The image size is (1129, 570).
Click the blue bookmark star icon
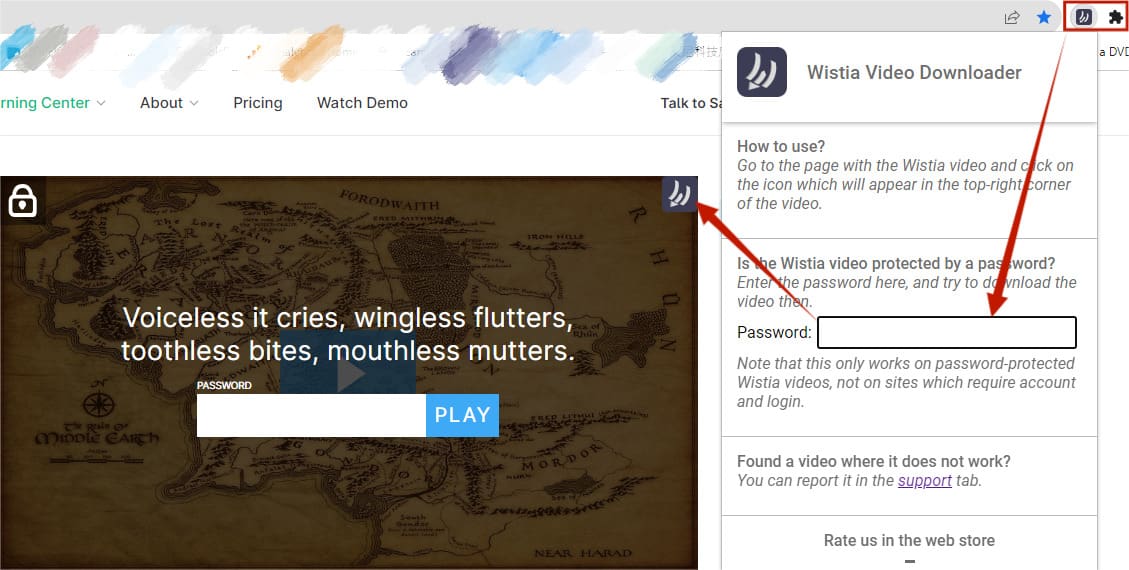click(1044, 17)
